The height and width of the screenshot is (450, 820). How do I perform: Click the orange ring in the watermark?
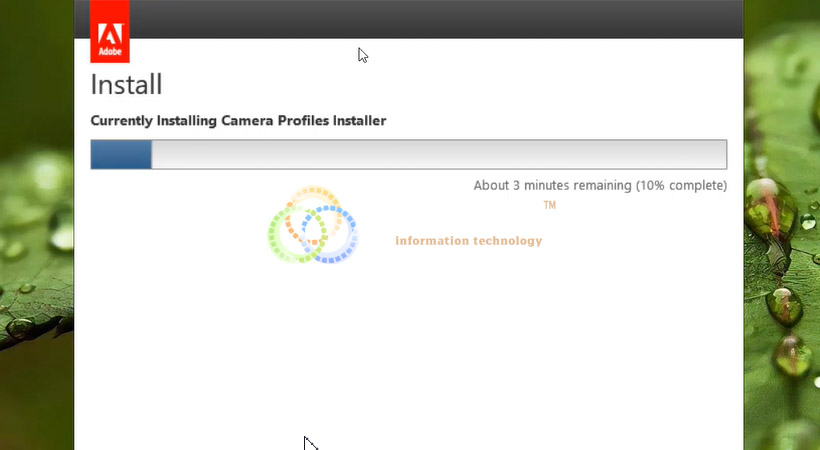coord(312,197)
